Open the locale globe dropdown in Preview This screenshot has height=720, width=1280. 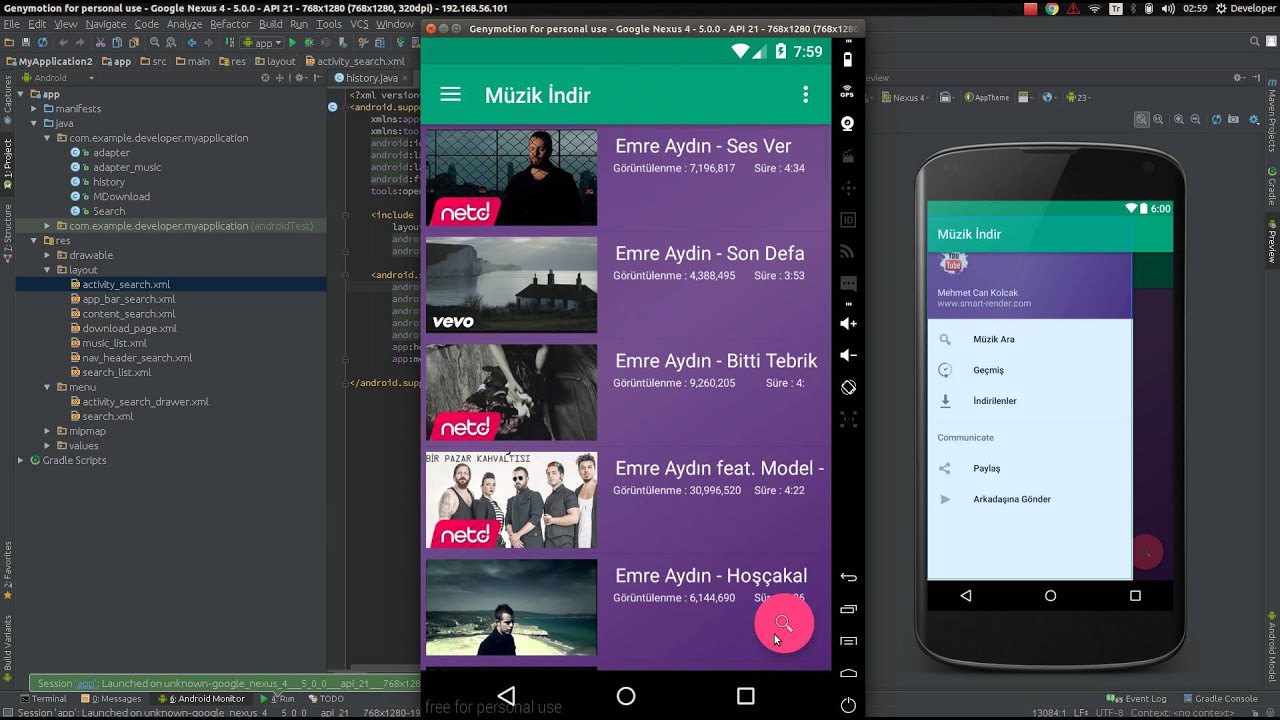coord(1049,98)
